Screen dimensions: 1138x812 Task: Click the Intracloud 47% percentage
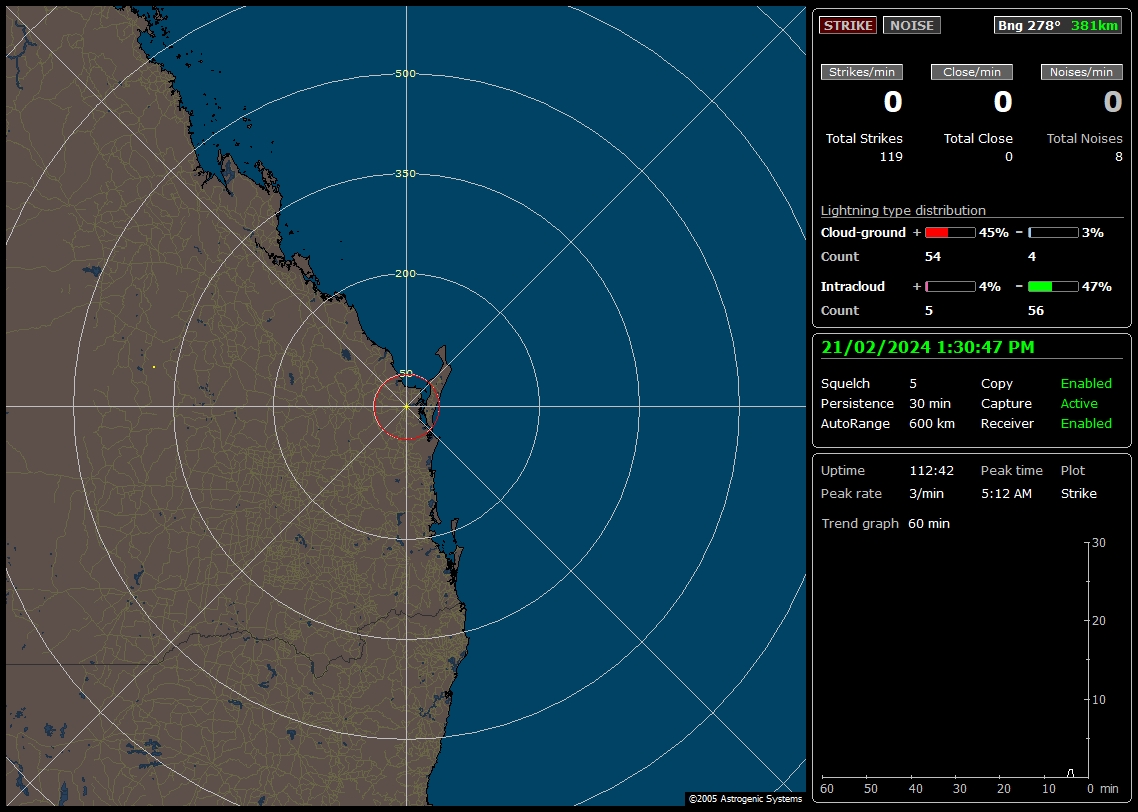click(1097, 287)
